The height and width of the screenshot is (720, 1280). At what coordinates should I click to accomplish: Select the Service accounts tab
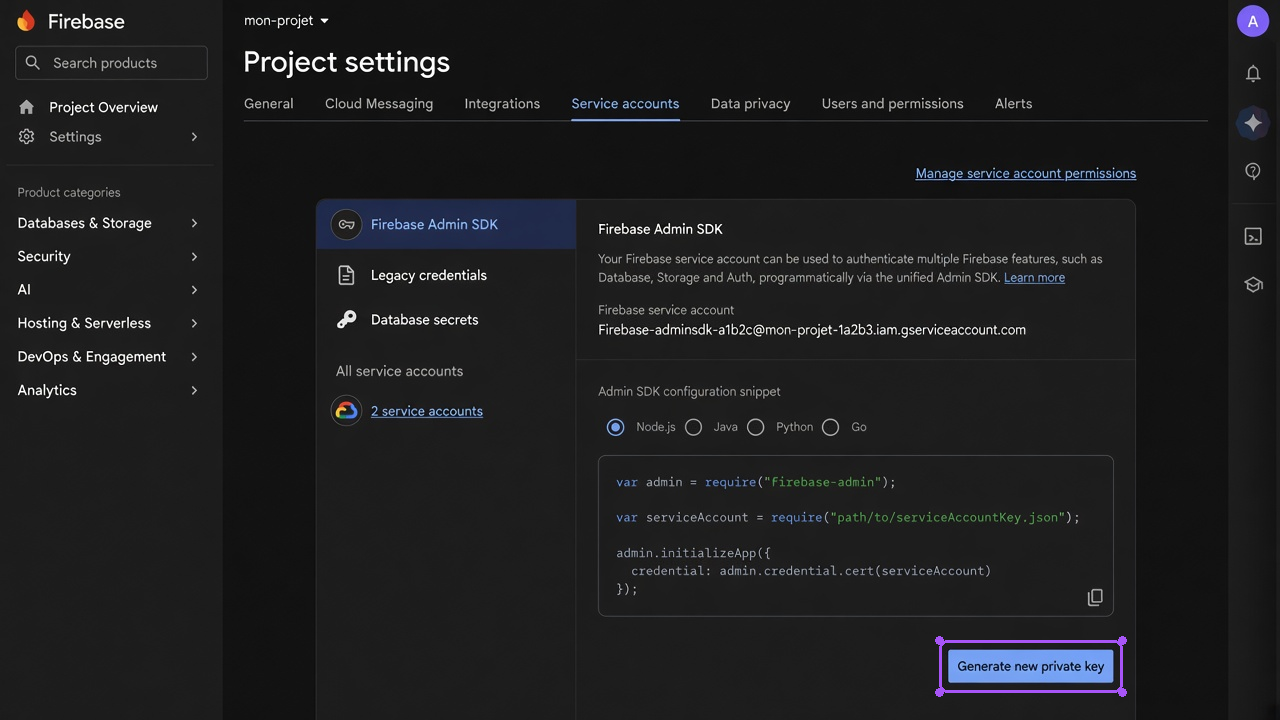625,104
